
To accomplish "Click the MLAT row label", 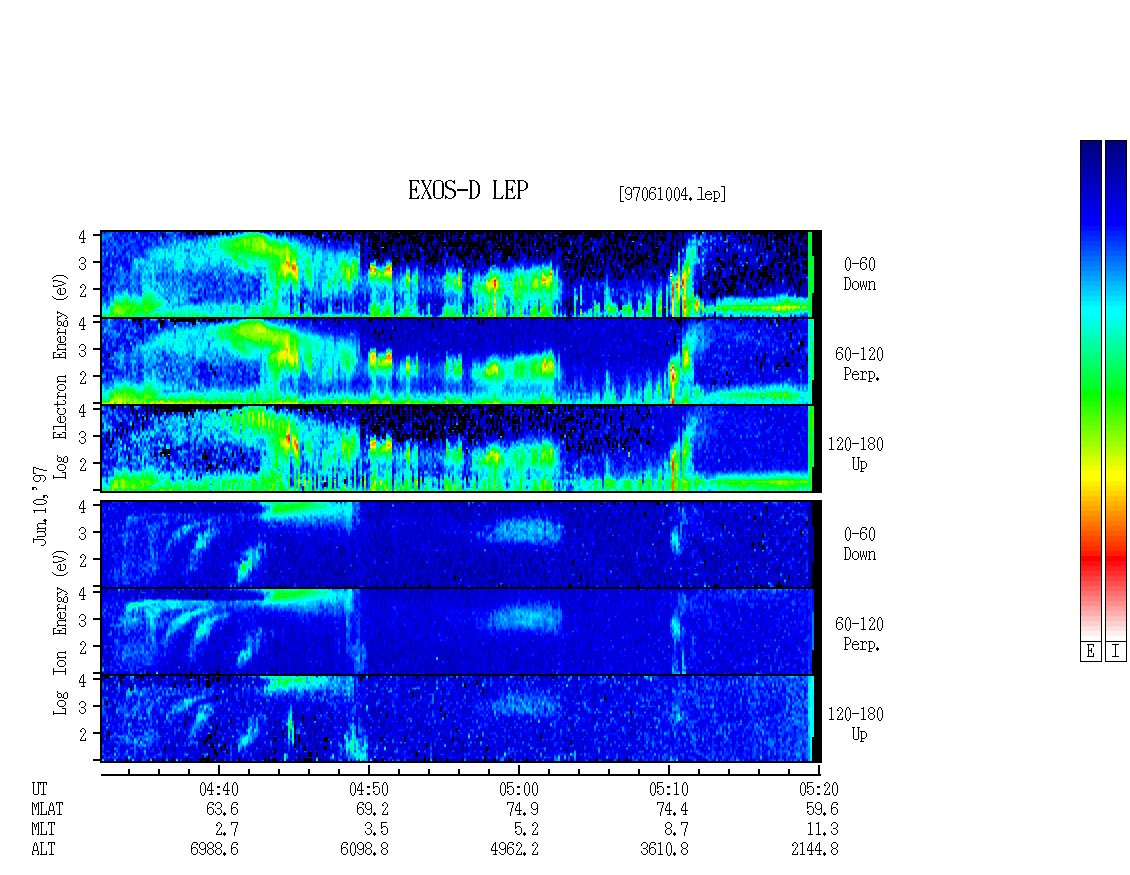I will [x=47, y=809].
